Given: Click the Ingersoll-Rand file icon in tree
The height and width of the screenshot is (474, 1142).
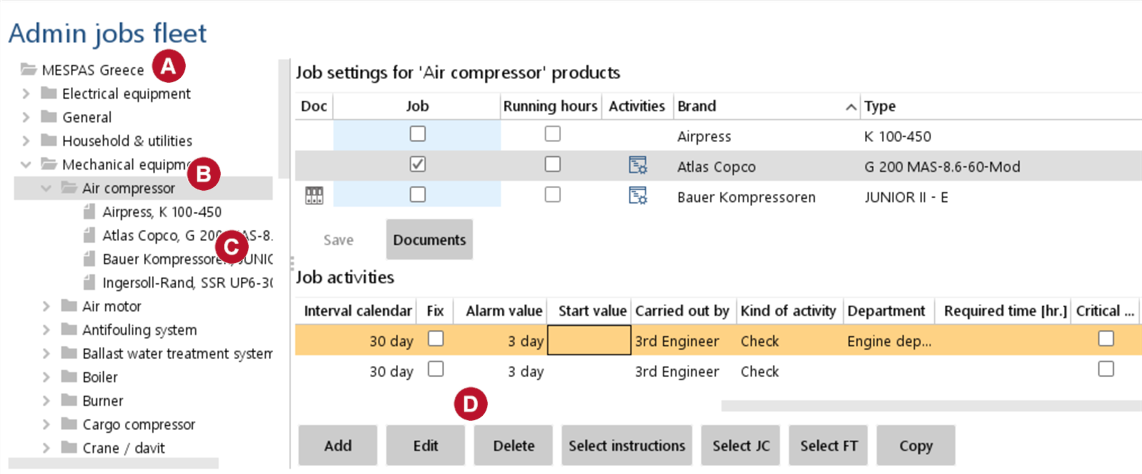Looking at the screenshot, I should click(x=90, y=282).
